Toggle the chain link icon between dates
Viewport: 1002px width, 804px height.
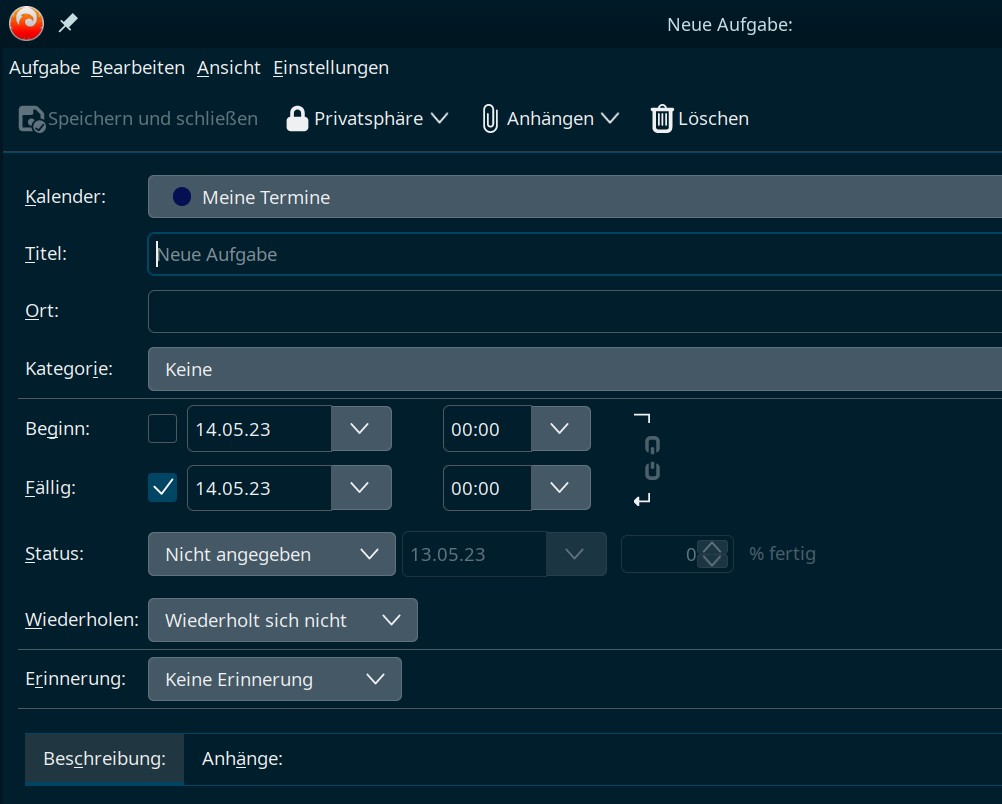coord(652,458)
